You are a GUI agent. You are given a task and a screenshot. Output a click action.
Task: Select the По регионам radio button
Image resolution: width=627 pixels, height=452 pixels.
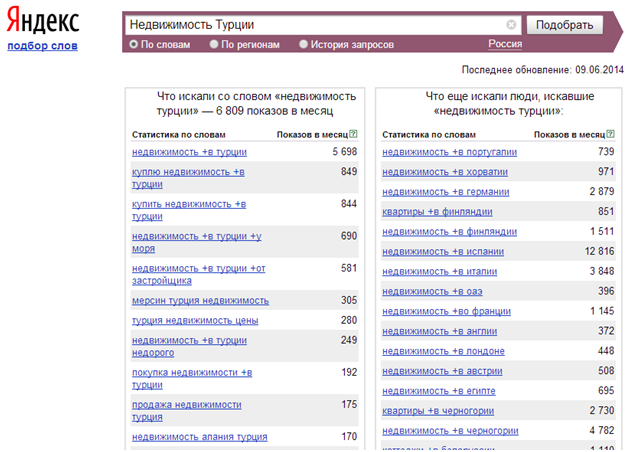pyautogui.click(x=214, y=44)
